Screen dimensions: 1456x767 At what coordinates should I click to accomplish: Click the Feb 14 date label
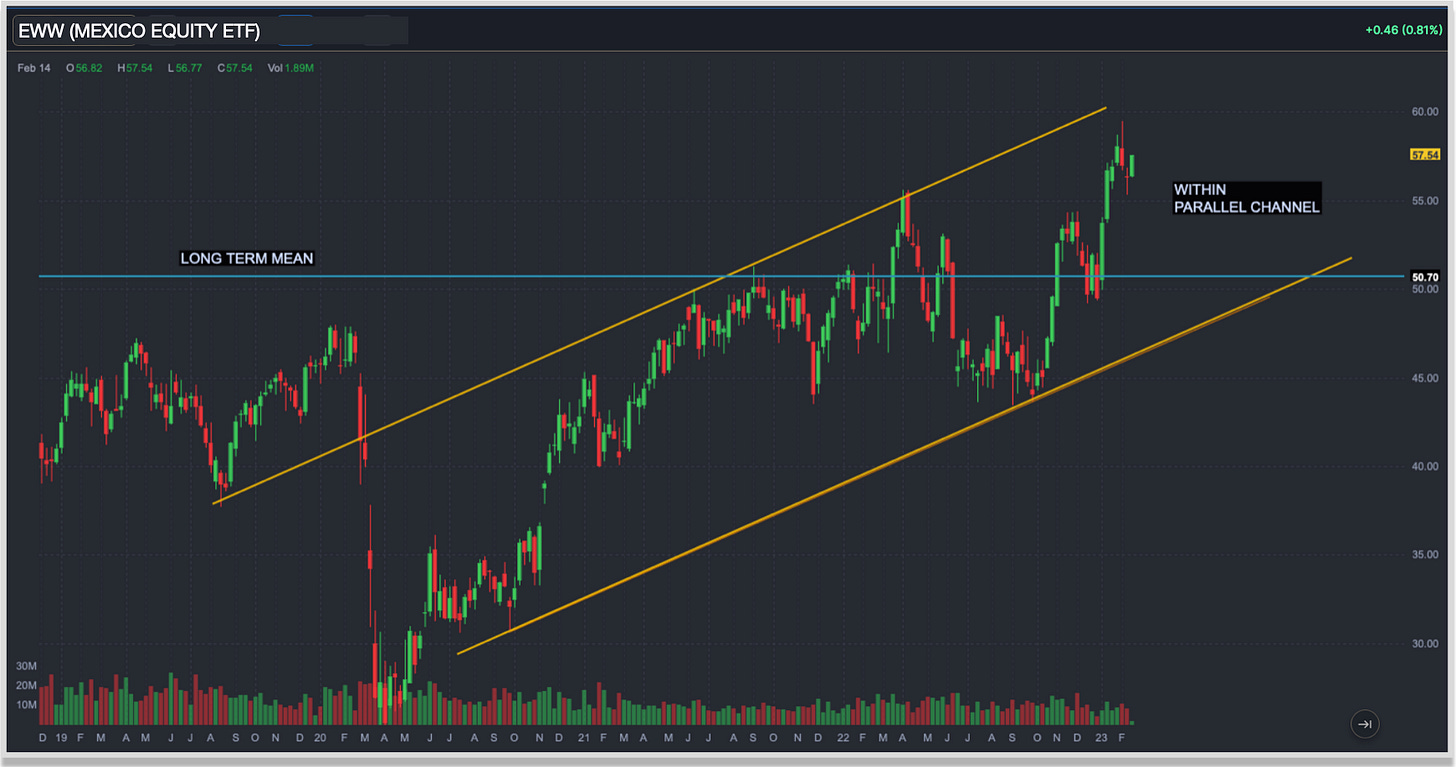tap(33, 68)
